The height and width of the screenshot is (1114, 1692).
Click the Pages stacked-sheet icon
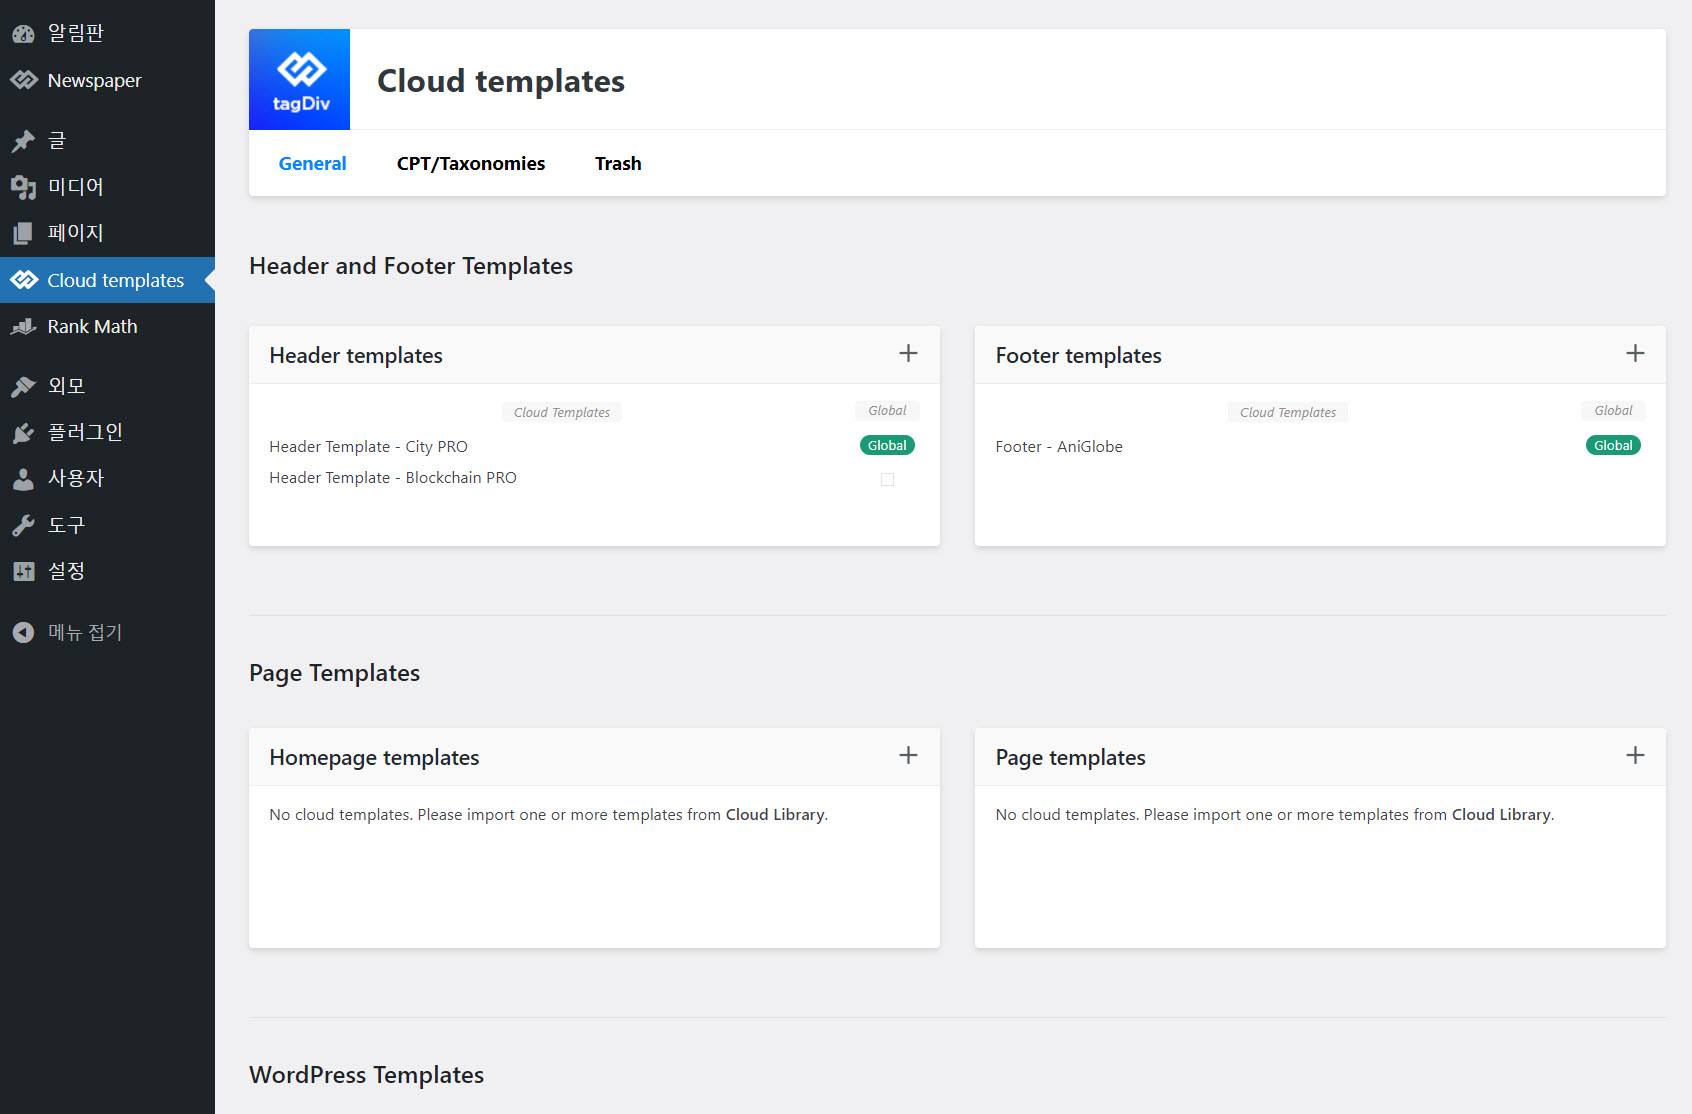point(24,233)
